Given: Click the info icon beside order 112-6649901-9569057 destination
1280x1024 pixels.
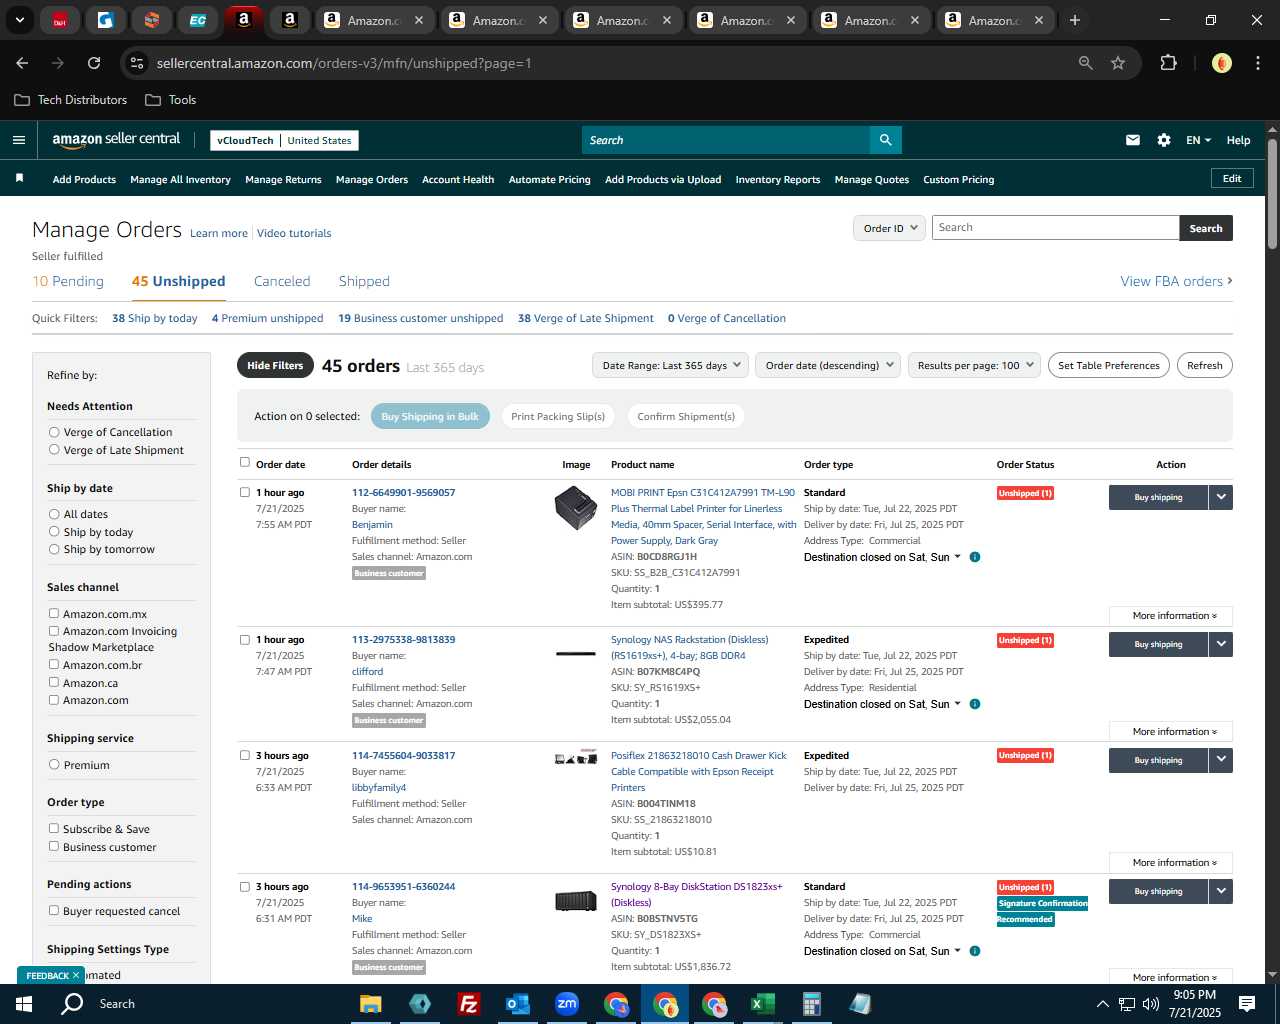Looking at the screenshot, I should click(x=975, y=557).
